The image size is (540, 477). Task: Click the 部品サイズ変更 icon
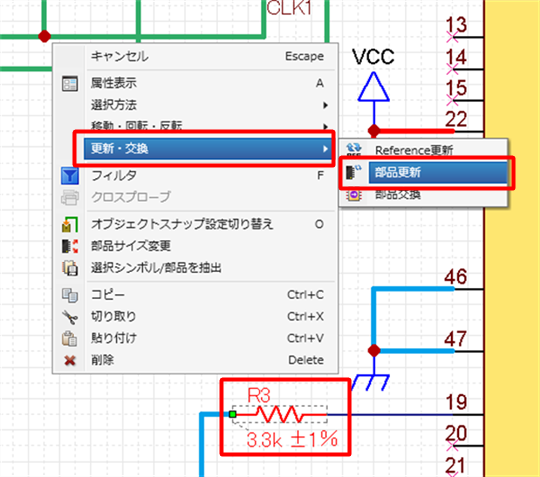70,246
